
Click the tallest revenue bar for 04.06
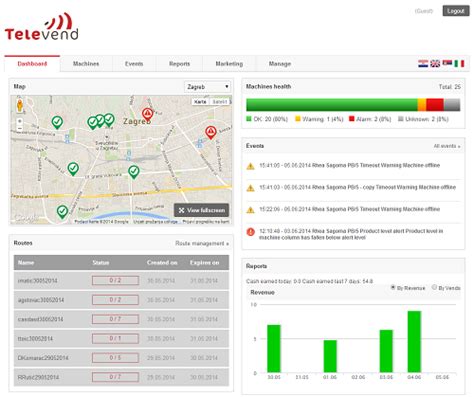click(x=414, y=342)
